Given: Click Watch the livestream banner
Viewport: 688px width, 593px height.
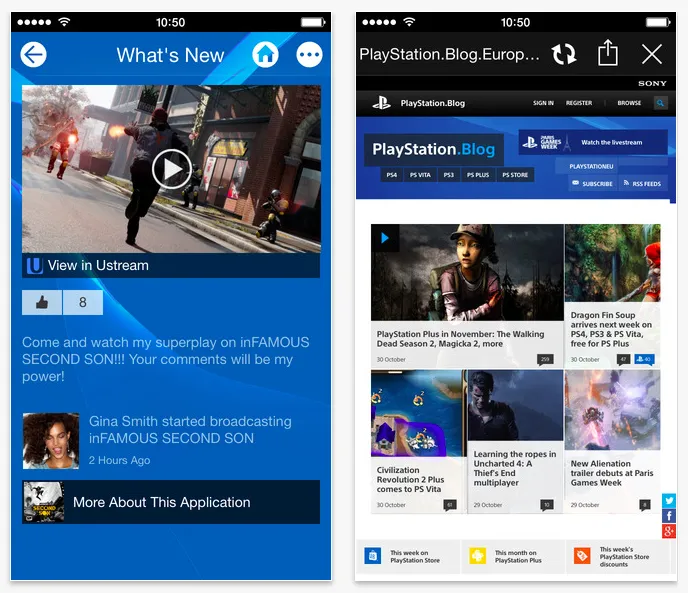Looking at the screenshot, I should tap(593, 142).
